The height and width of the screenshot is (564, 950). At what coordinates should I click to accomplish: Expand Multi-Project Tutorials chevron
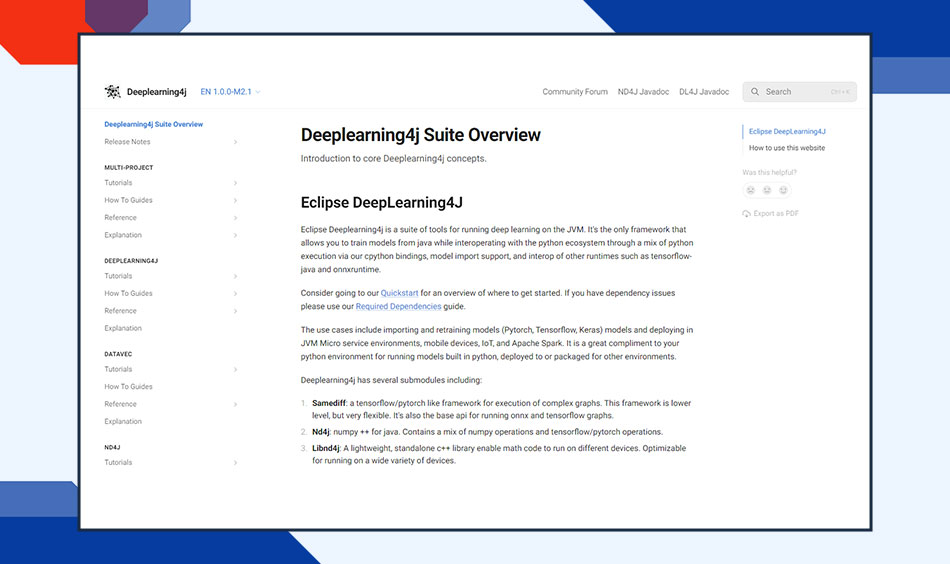[x=236, y=183]
